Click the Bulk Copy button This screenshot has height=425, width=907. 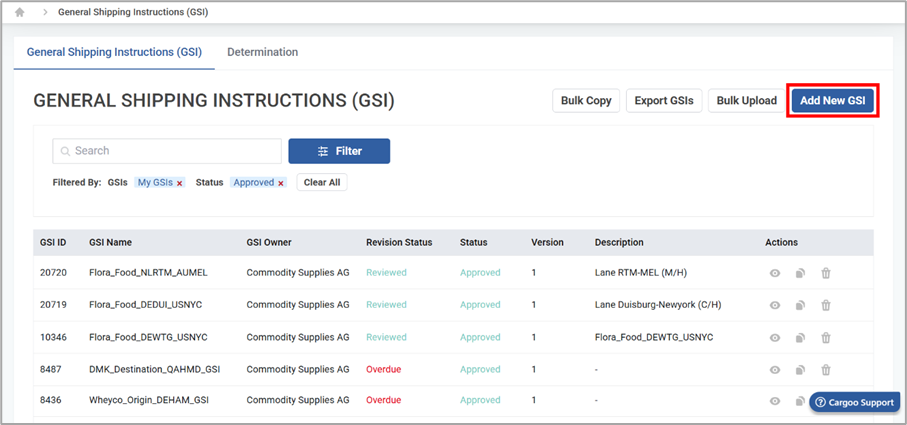586,101
